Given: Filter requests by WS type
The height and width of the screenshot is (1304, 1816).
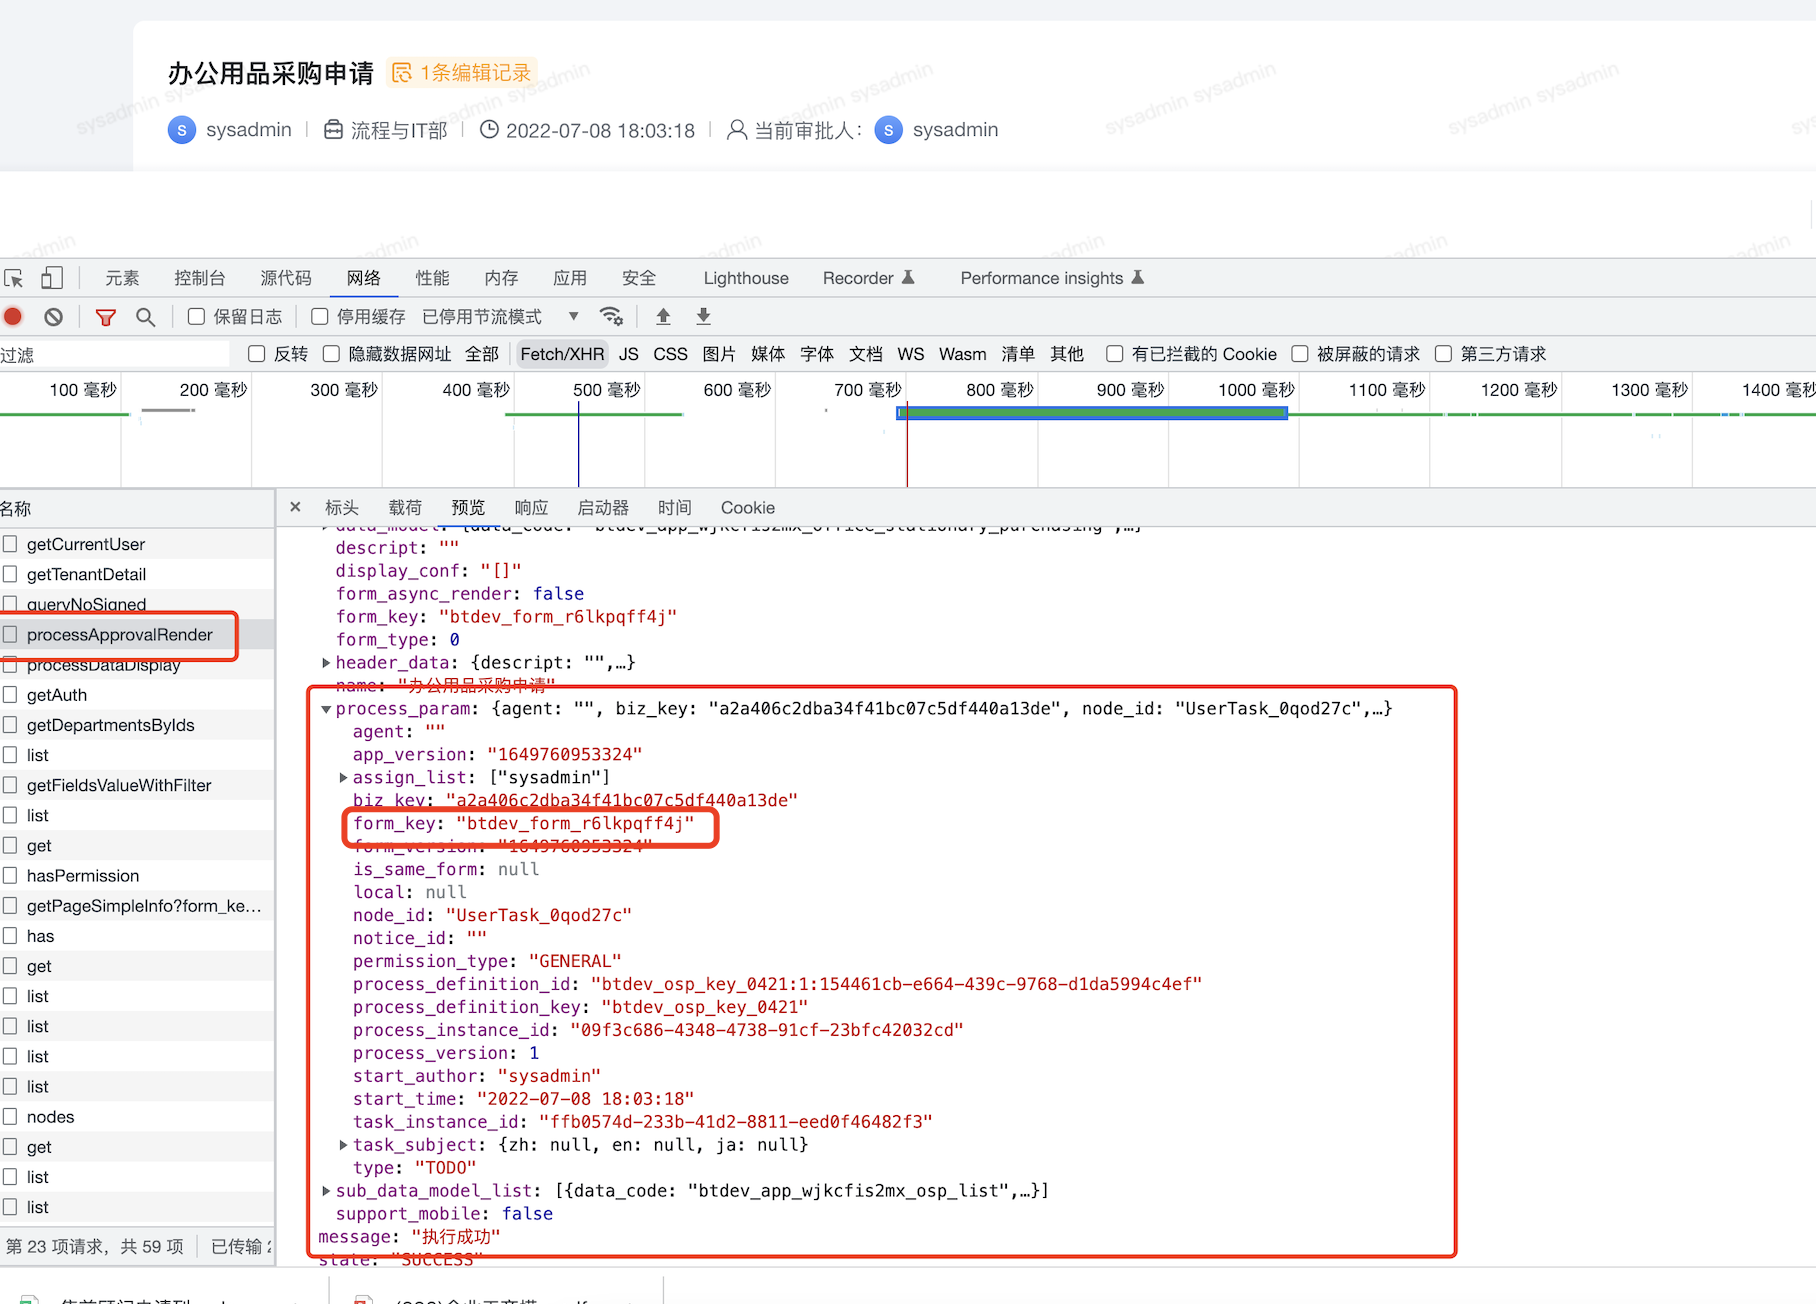Looking at the screenshot, I should tap(911, 354).
